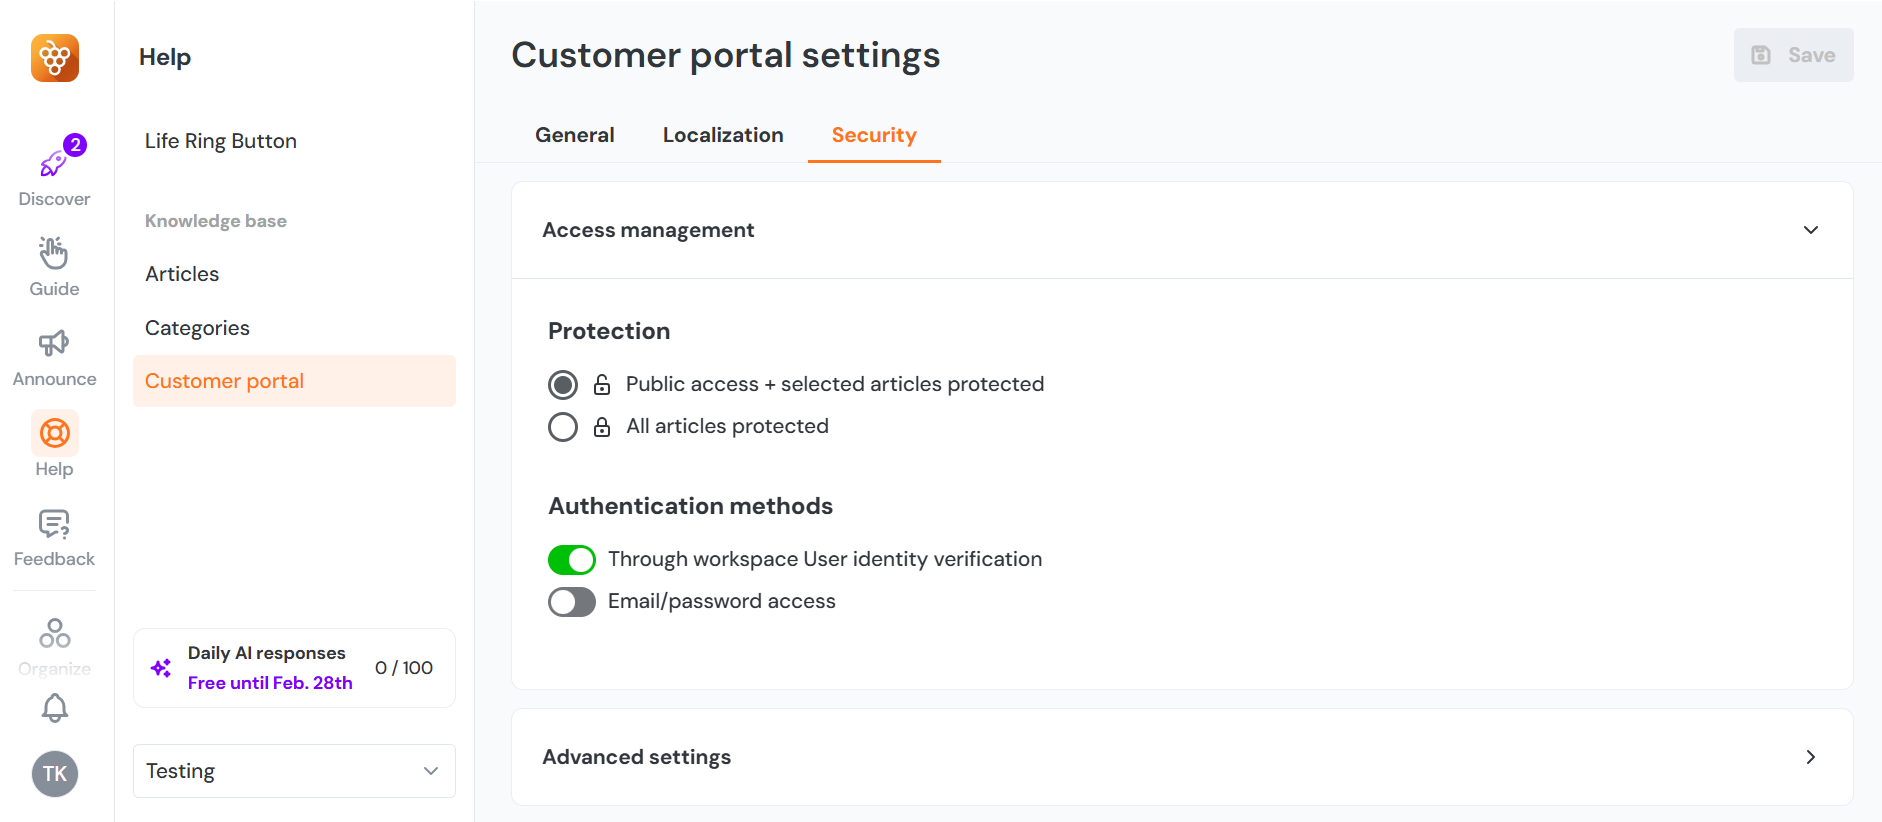Open Articles in the sidebar
1882x822 pixels.
(x=182, y=274)
